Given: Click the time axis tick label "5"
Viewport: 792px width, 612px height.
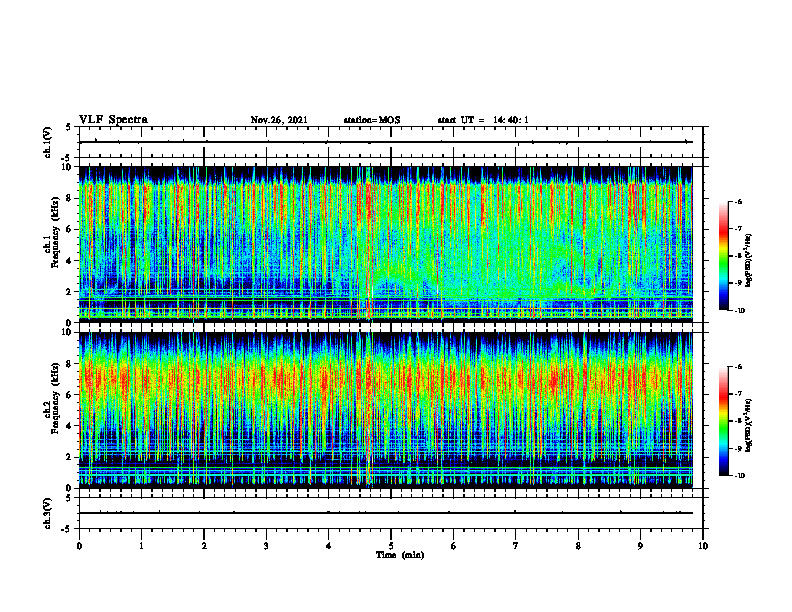Looking at the screenshot, I should point(391,546).
